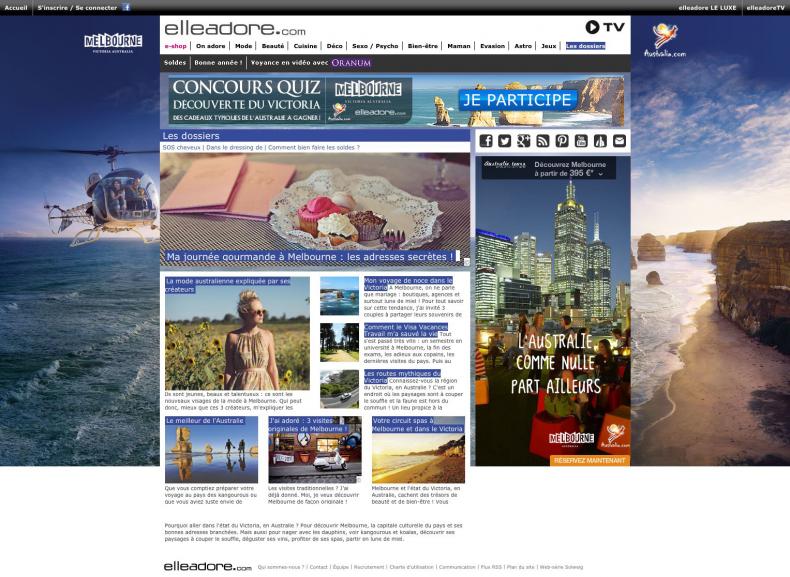790x577 pixels.
Task: Click the footer elleadore.com logo
Action: coord(208,566)
